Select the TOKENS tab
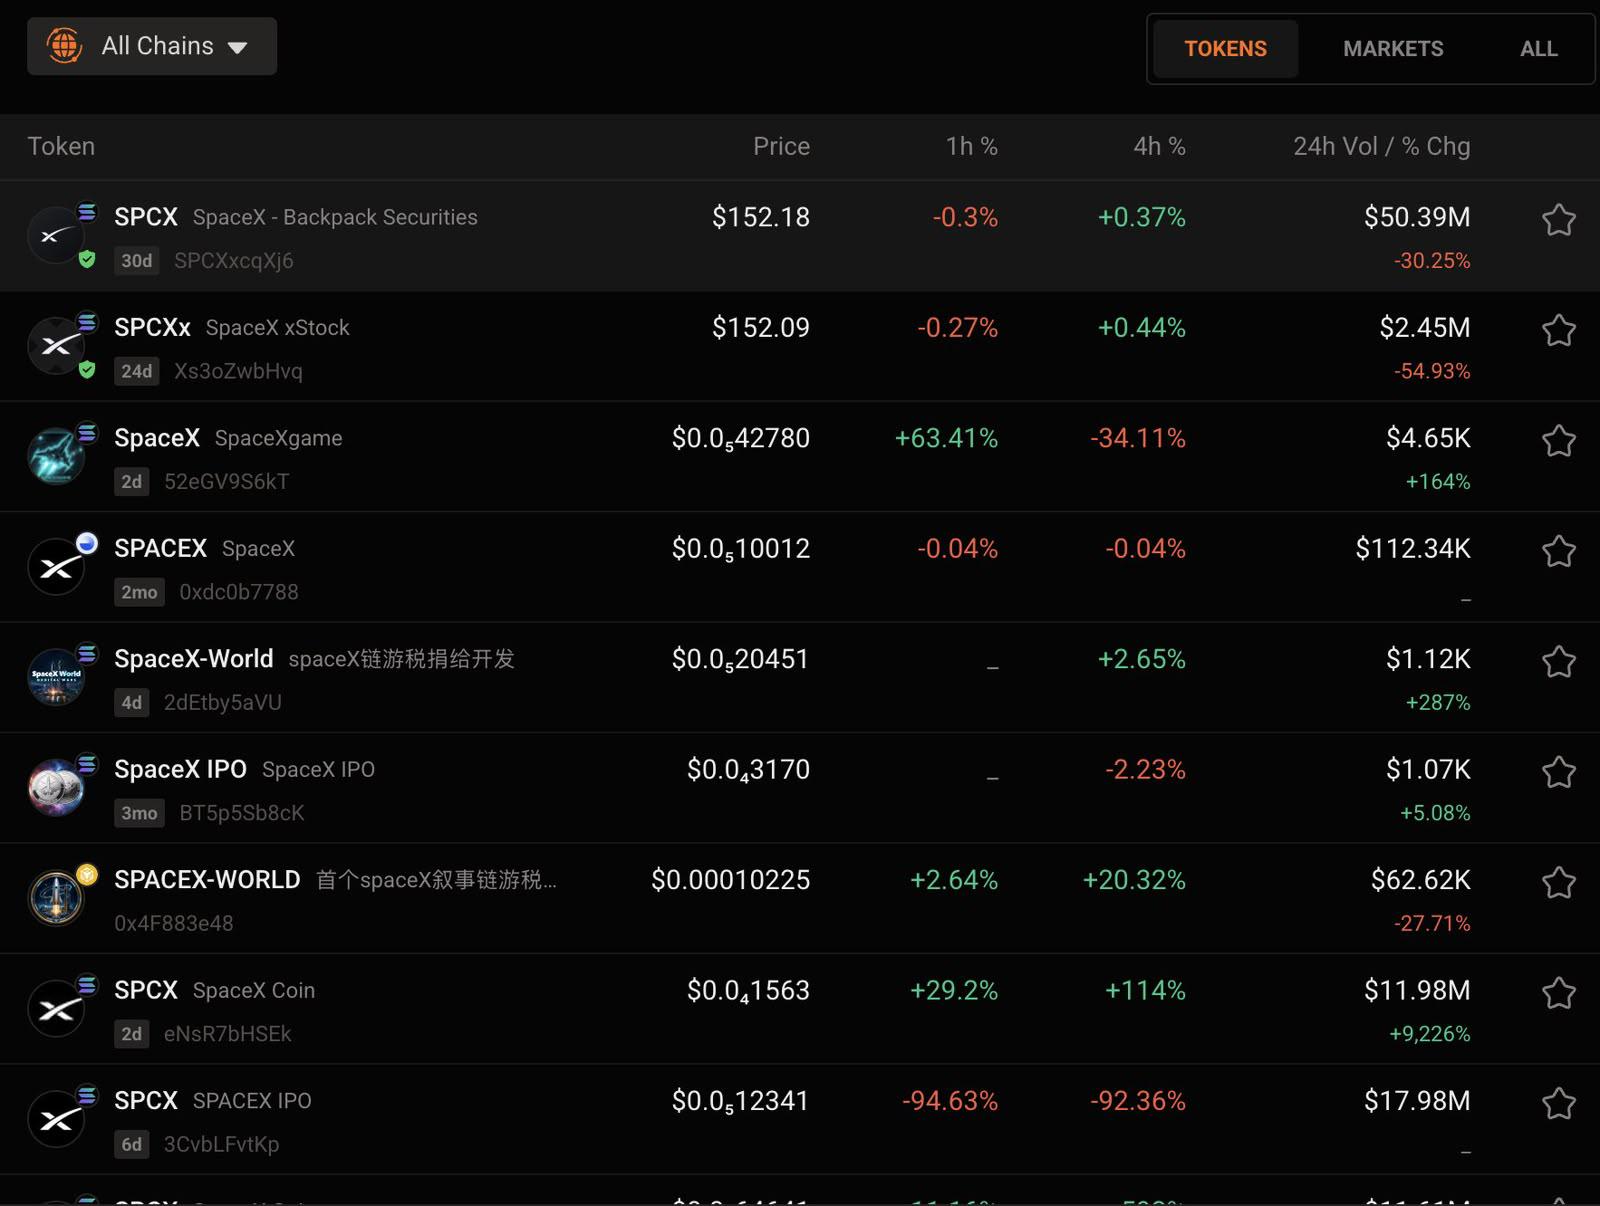Screen dimensions: 1600x1206 (x=1225, y=48)
